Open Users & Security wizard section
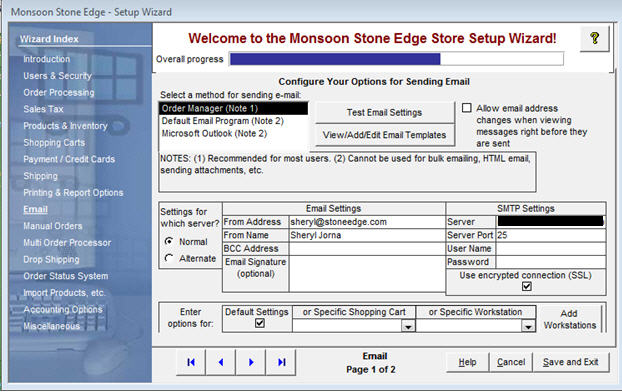The height and width of the screenshot is (392, 622). pos(57,76)
